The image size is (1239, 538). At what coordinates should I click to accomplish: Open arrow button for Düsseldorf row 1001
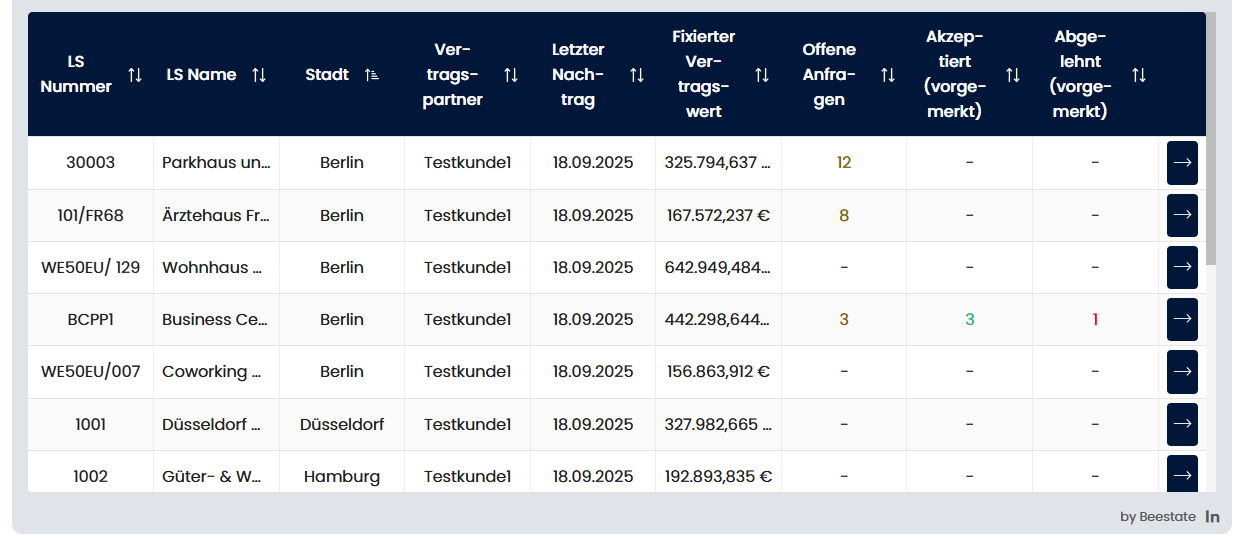tap(1182, 424)
